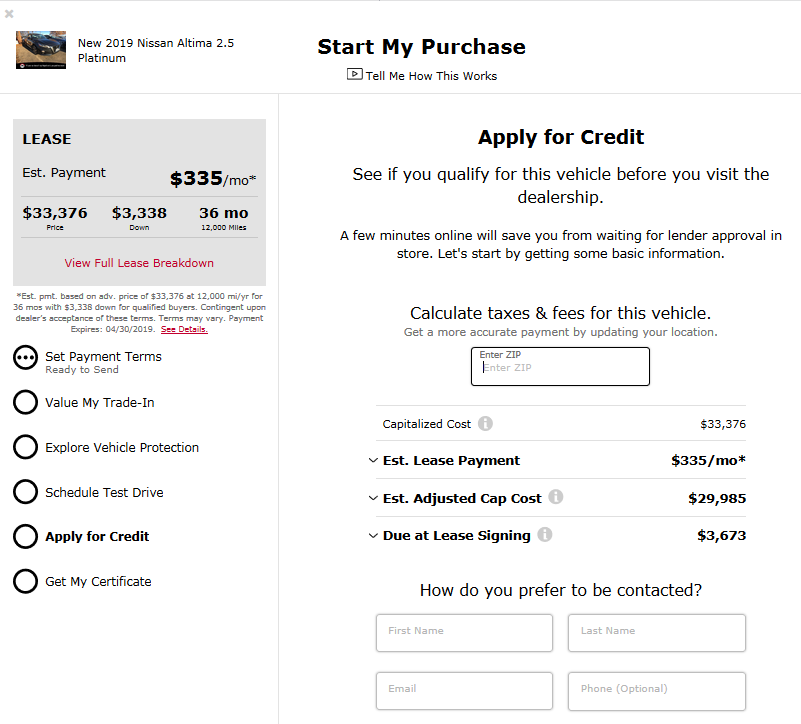
Task: Go to Apply for Credit step
Action: coord(97,536)
